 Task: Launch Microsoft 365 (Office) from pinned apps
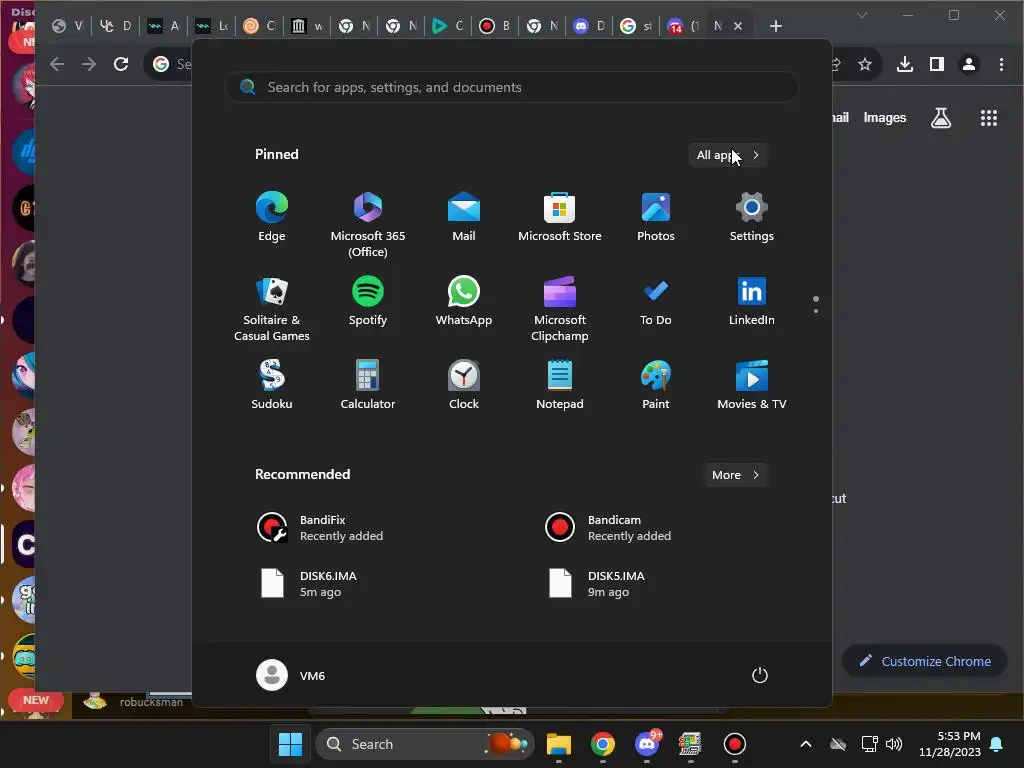point(368,224)
